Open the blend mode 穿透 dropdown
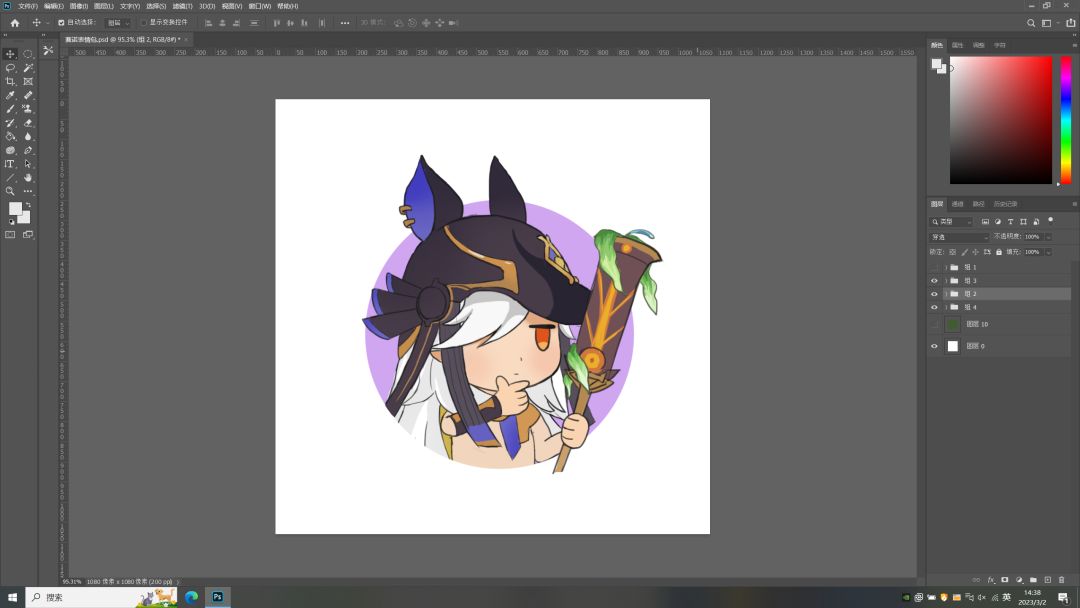The height and width of the screenshot is (608, 1080). coord(959,237)
